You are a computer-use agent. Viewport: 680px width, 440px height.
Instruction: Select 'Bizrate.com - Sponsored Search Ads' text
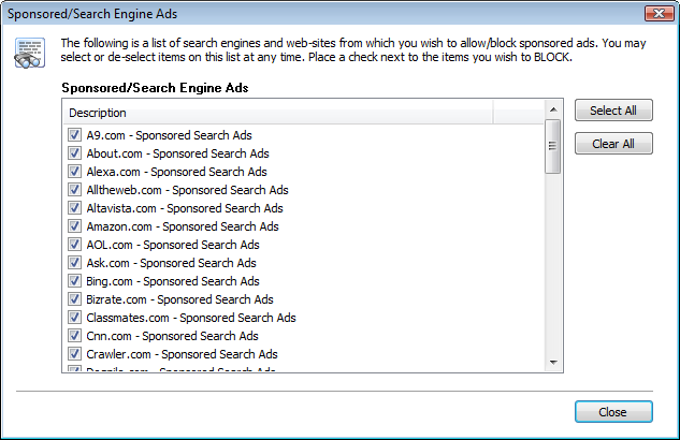(180, 299)
